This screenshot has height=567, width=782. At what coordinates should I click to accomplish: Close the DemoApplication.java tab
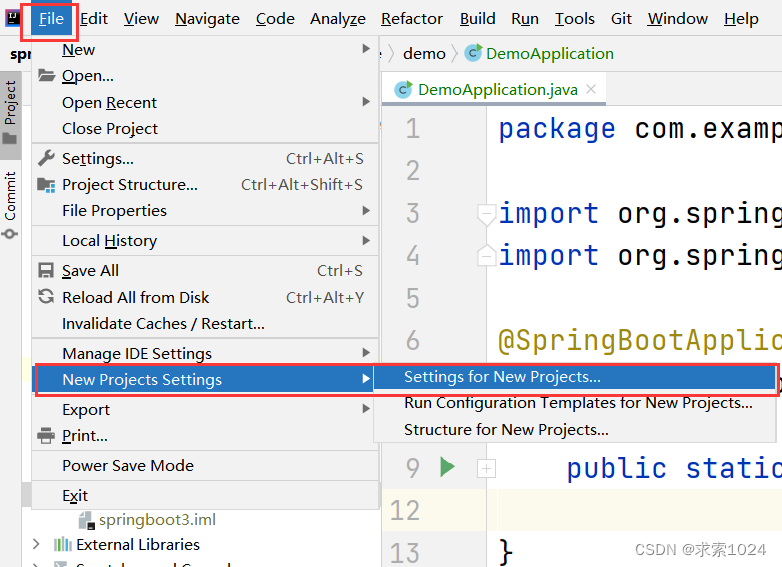[591, 89]
